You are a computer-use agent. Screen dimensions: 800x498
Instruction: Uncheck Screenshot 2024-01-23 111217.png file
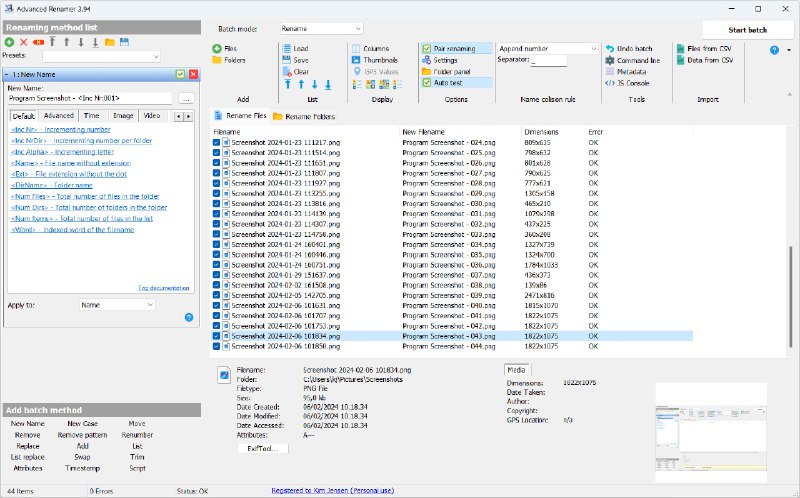[216, 142]
